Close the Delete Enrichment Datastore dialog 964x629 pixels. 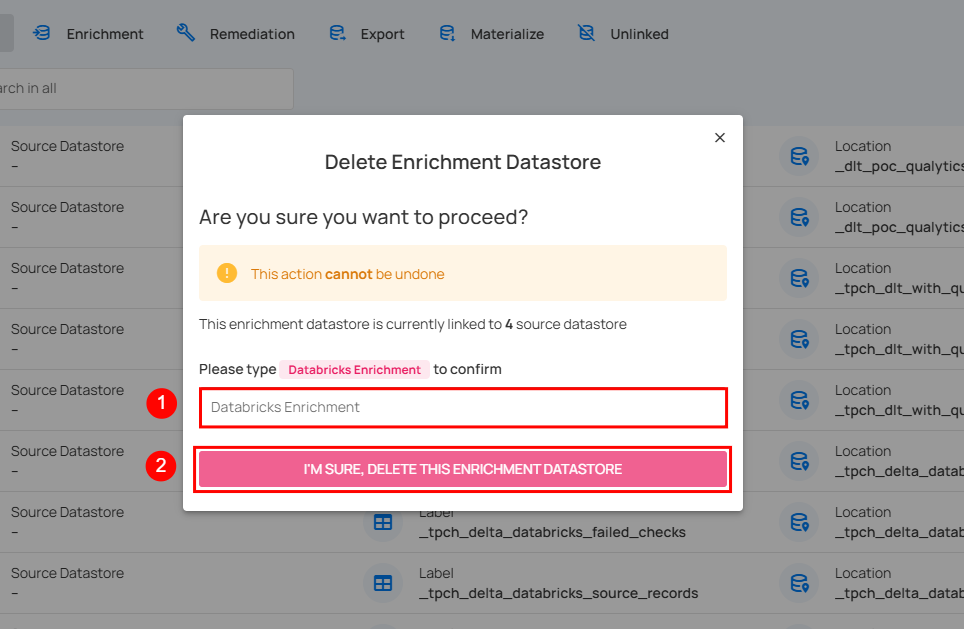720,138
